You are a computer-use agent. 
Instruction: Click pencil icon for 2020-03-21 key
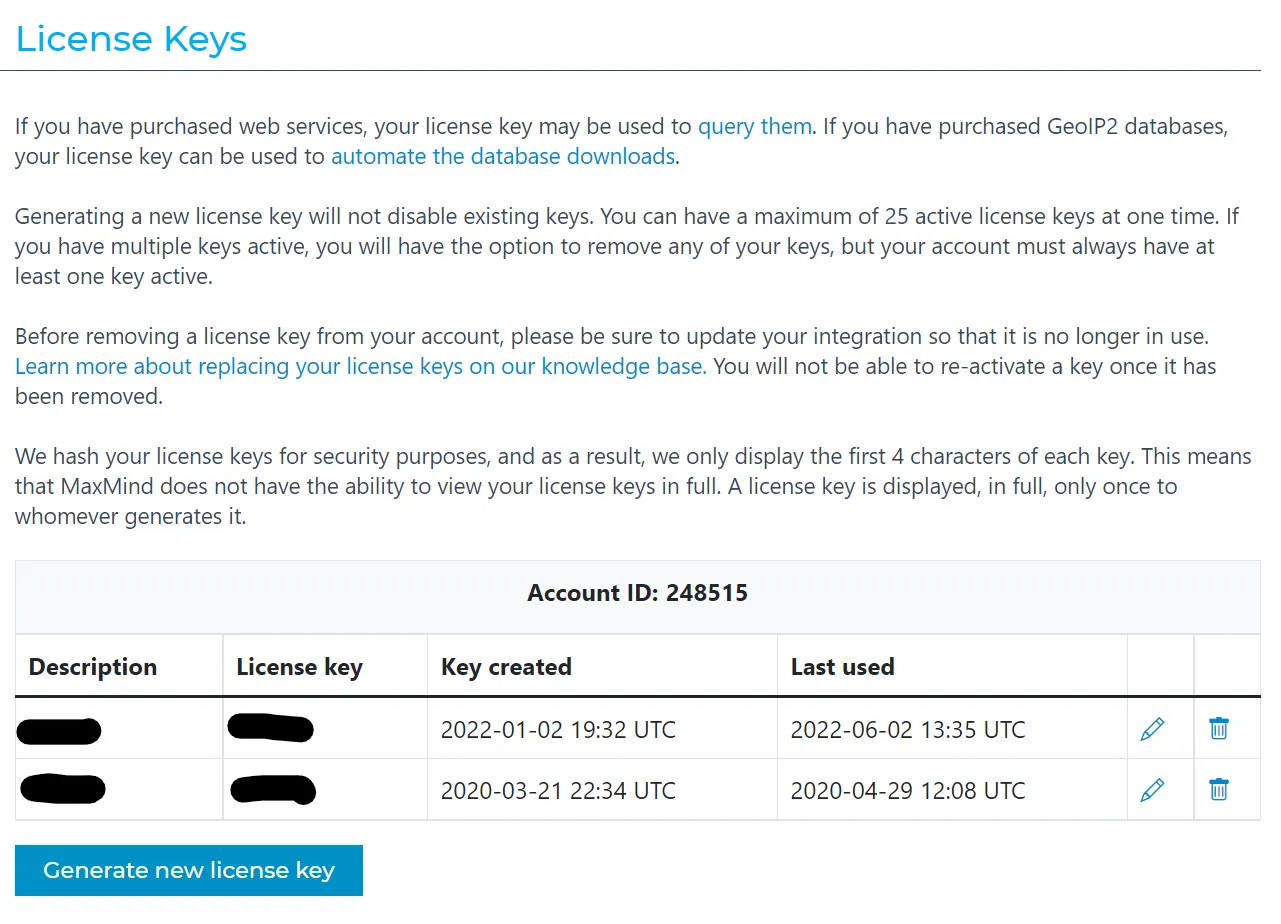pyautogui.click(x=1152, y=790)
